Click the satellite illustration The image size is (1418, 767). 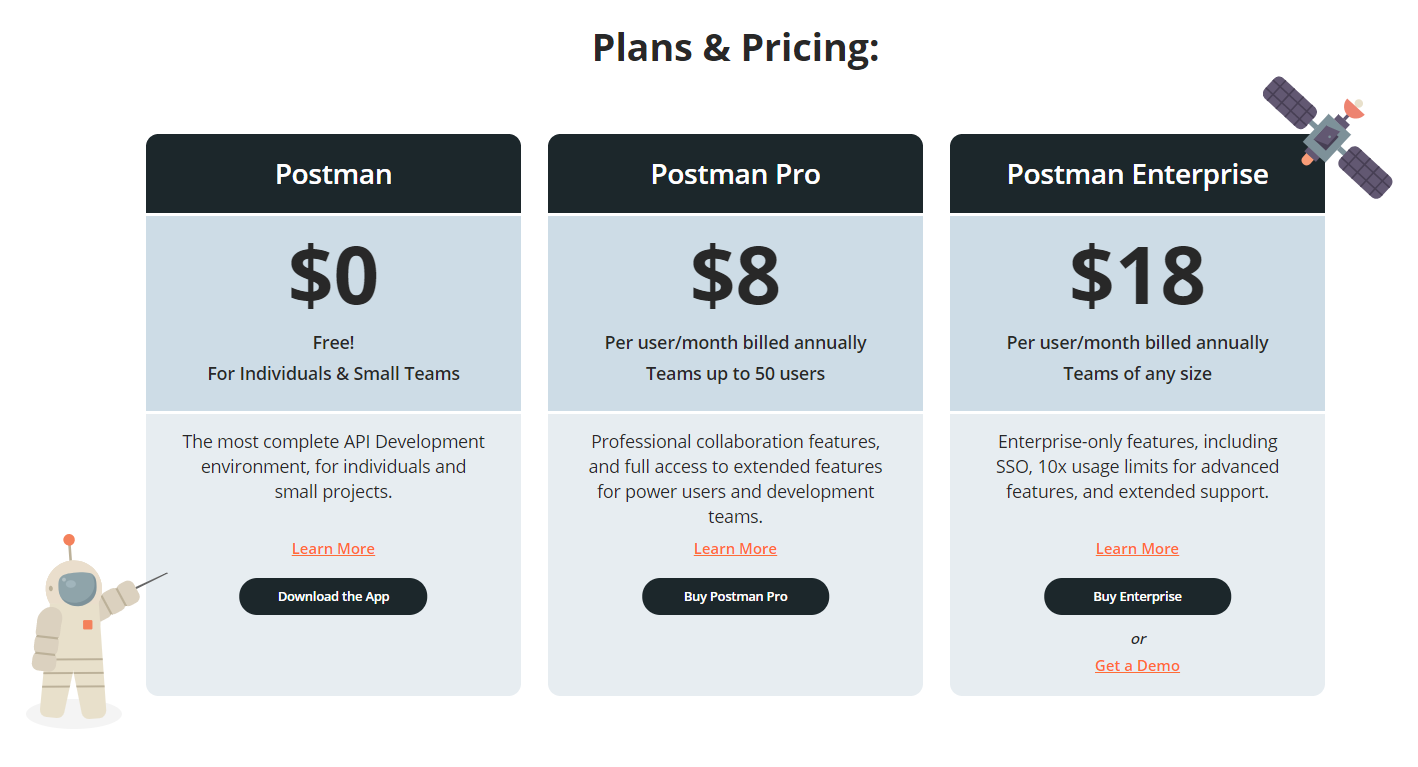click(x=1328, y=137)
